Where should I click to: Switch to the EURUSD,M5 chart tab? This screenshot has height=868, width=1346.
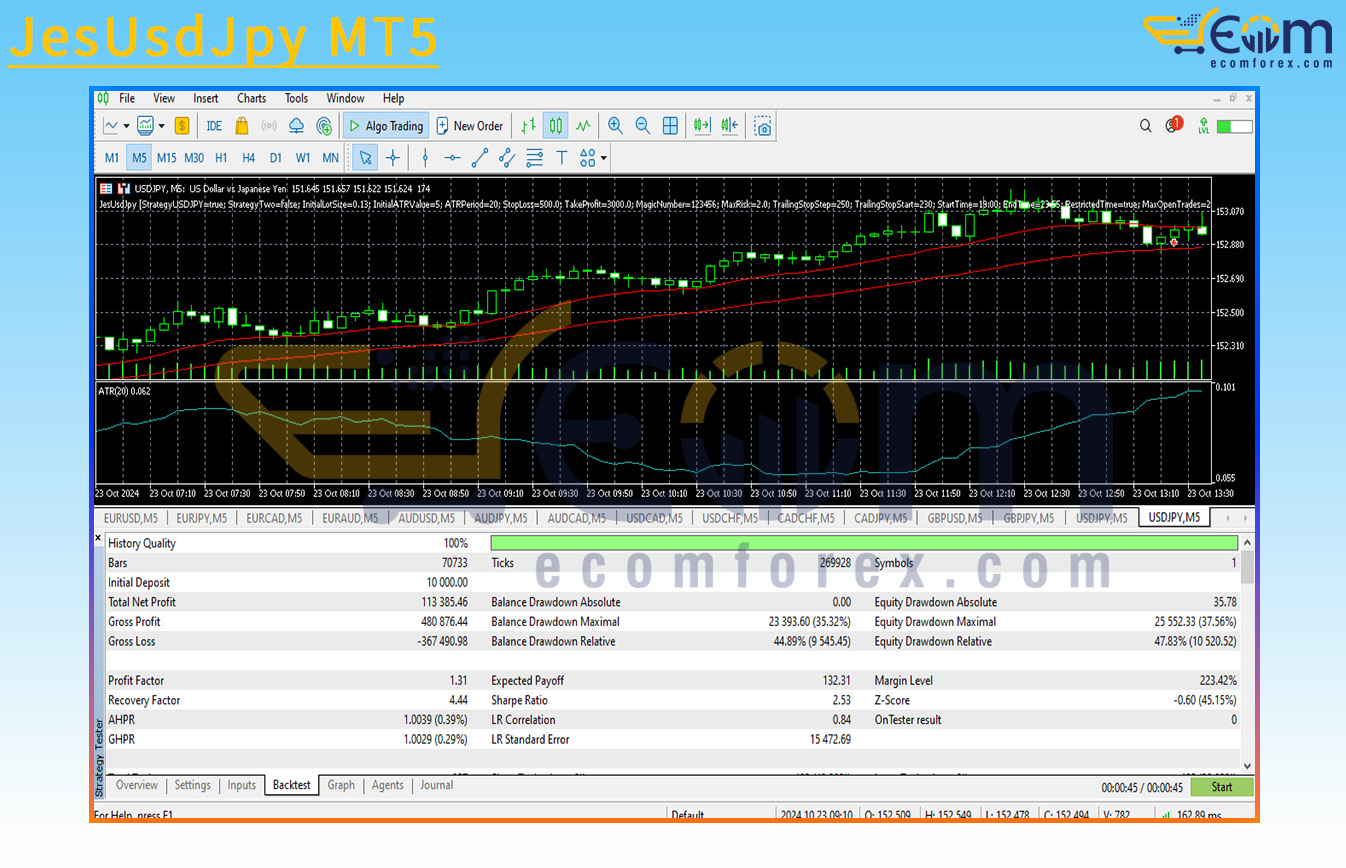(x=130, y=518)
